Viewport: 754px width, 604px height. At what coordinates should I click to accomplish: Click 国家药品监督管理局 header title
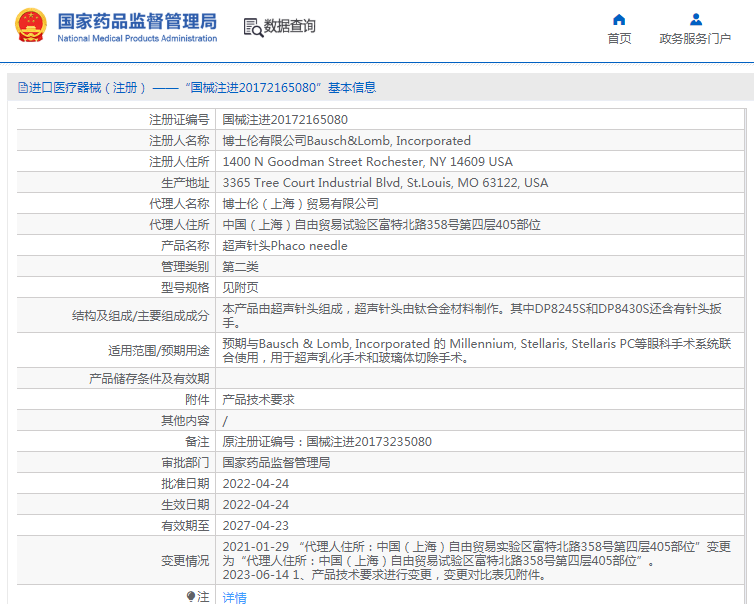pos(137,21)
